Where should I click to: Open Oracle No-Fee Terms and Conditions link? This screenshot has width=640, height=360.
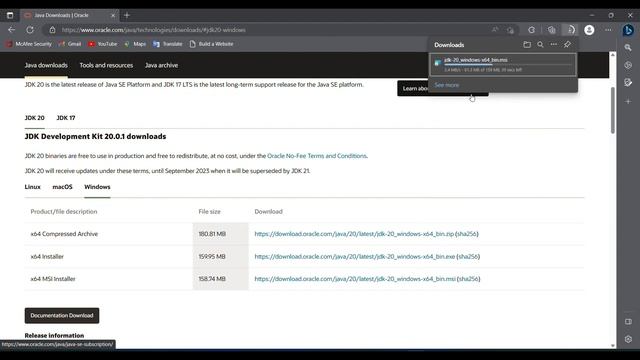click(317, 156)
